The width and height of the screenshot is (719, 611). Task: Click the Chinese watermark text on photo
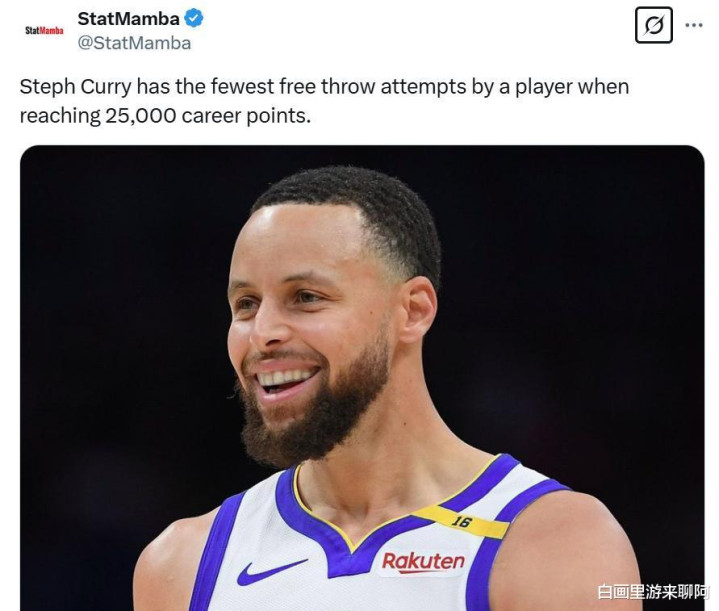click(x=654, y=592)
